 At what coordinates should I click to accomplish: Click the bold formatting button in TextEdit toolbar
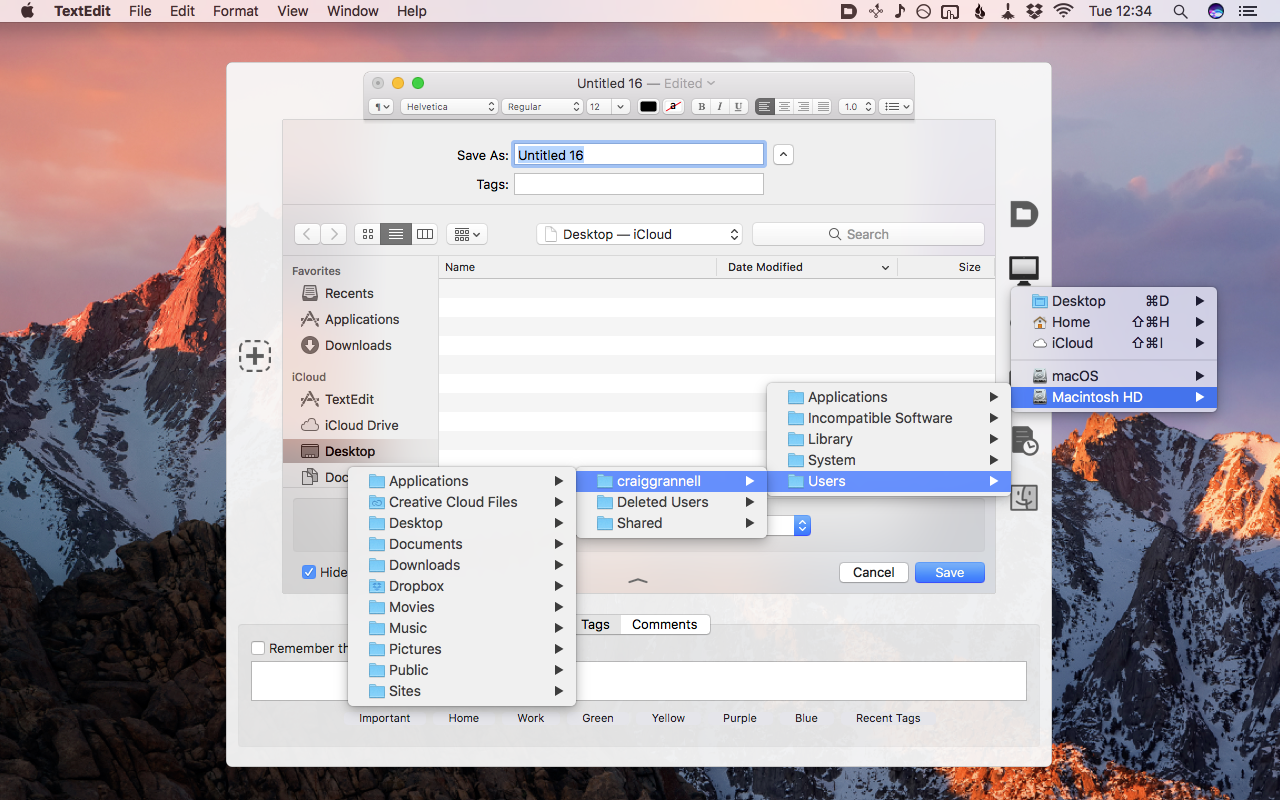coord(701,107)
